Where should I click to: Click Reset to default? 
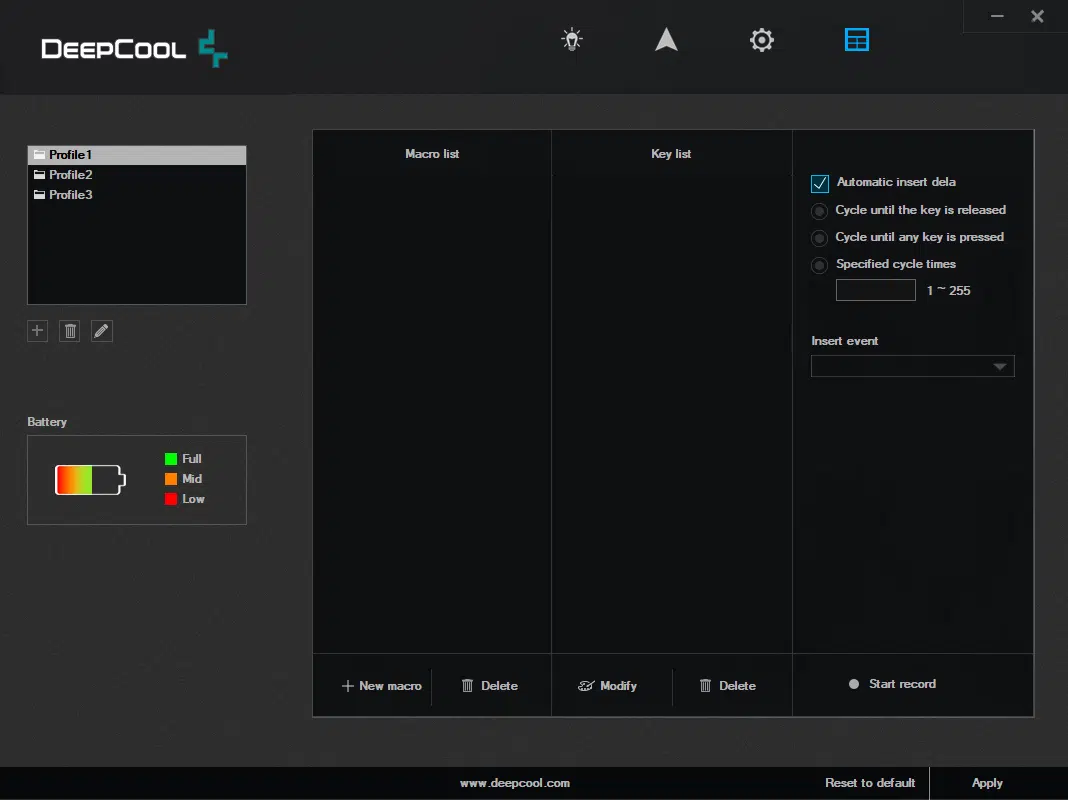point(870,783)
